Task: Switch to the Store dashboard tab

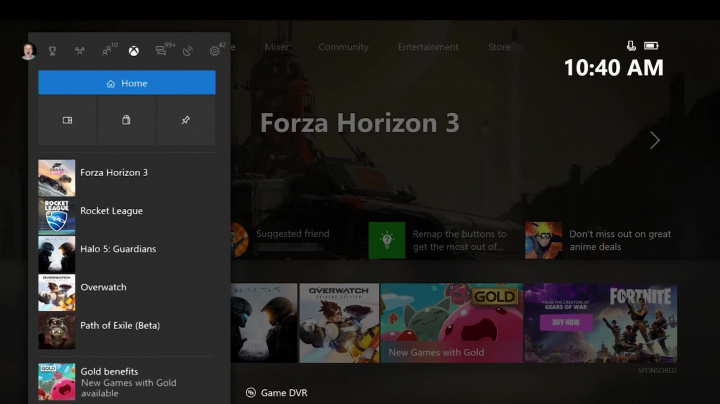Action: click(x=499, y=47)
